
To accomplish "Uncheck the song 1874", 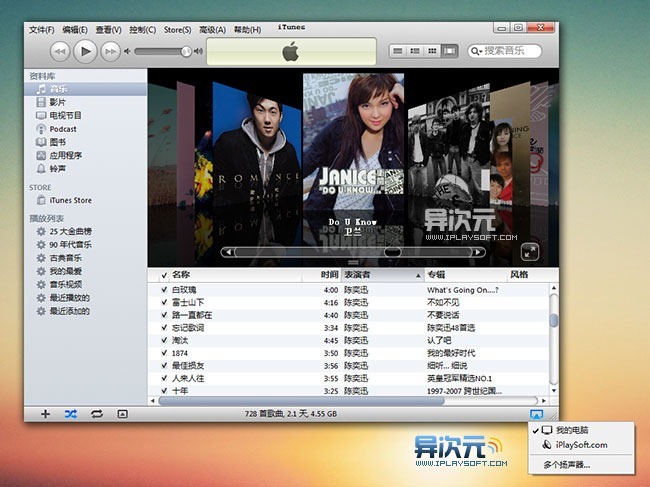I will point(164,353).
